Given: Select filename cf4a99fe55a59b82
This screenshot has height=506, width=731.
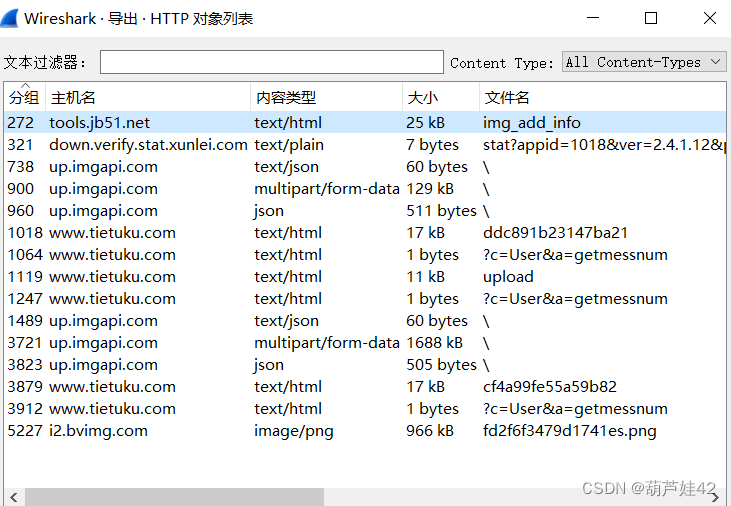Looking at the screenshot, I should click(x=550, y=386).
